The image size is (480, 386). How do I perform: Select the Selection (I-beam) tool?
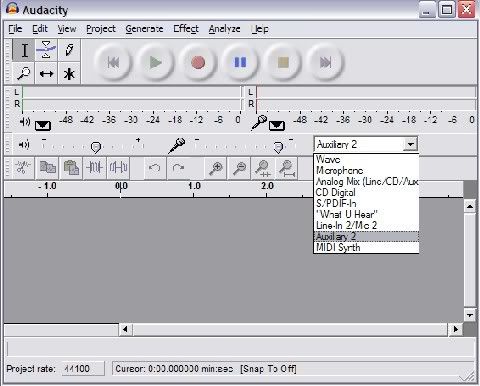click(24, 50)
